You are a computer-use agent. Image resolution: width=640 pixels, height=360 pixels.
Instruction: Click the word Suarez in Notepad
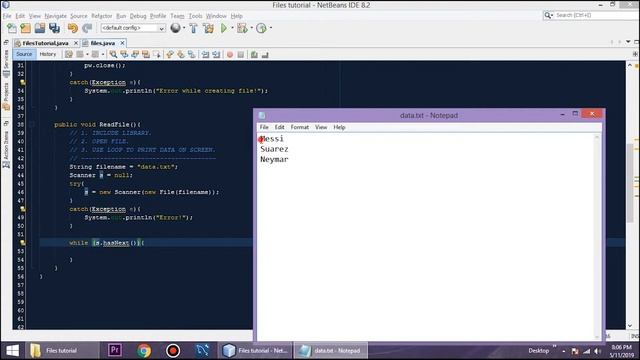(x=274, y=149)
